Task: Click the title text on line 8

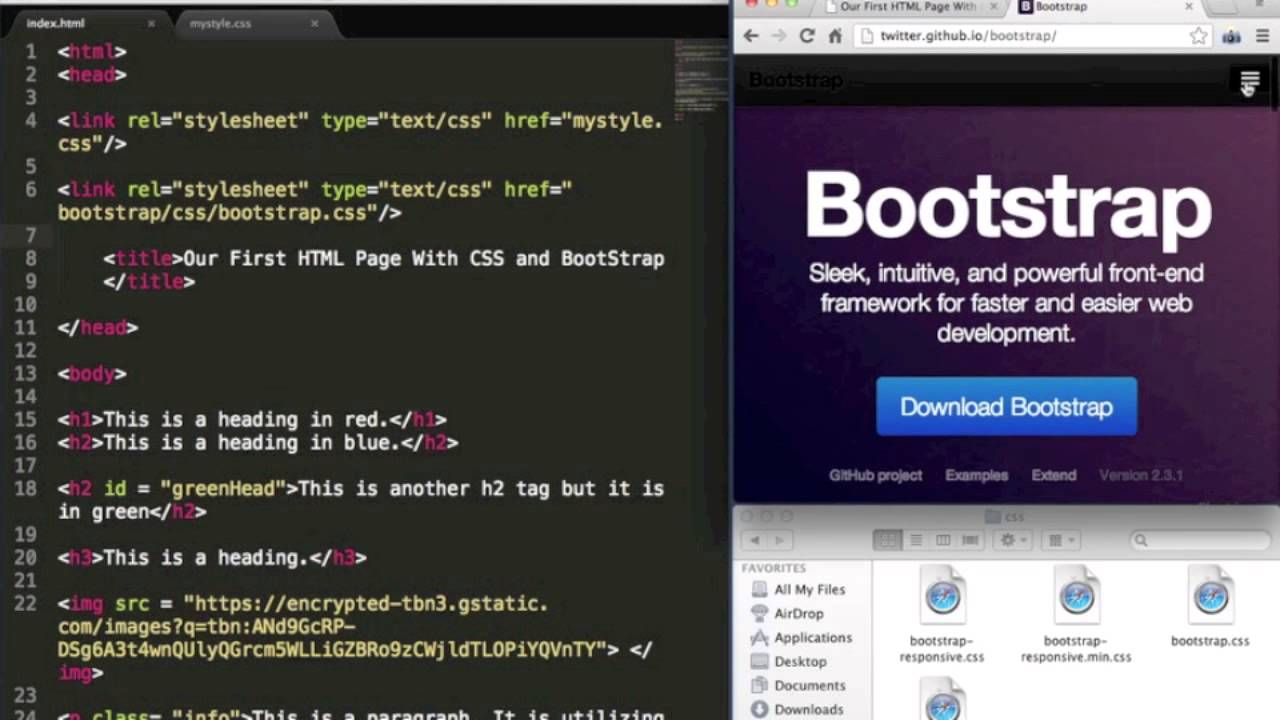Action: 424,258
